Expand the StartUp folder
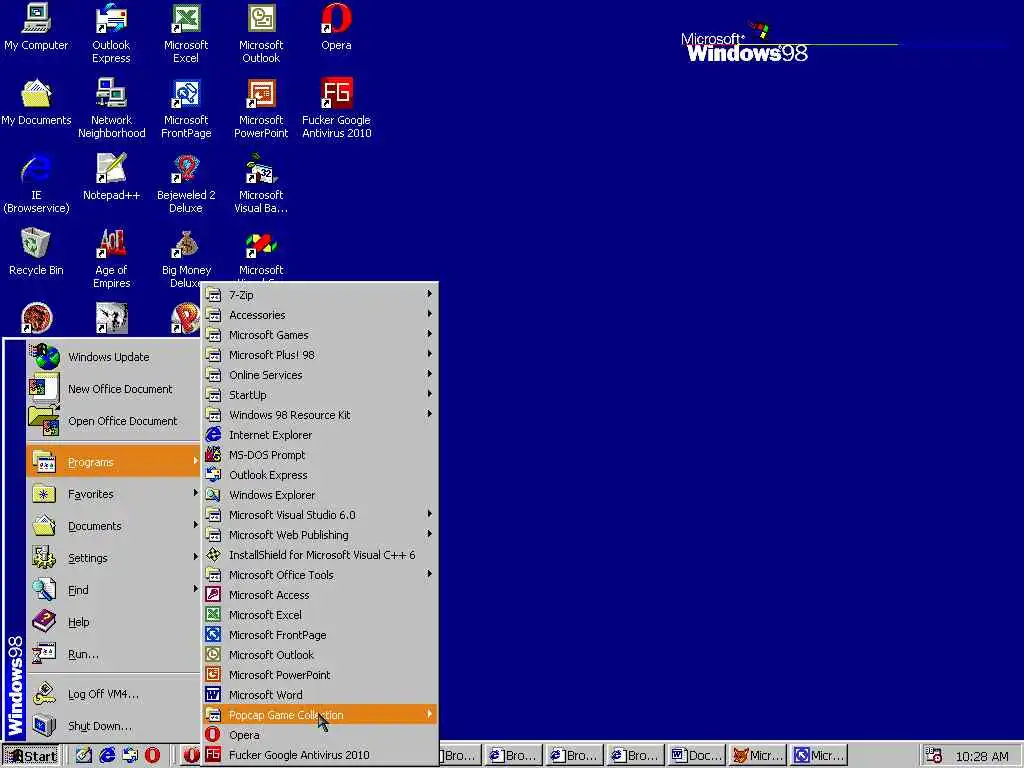This screenshot has height=768, width=1024. click(x=319, y=395)
